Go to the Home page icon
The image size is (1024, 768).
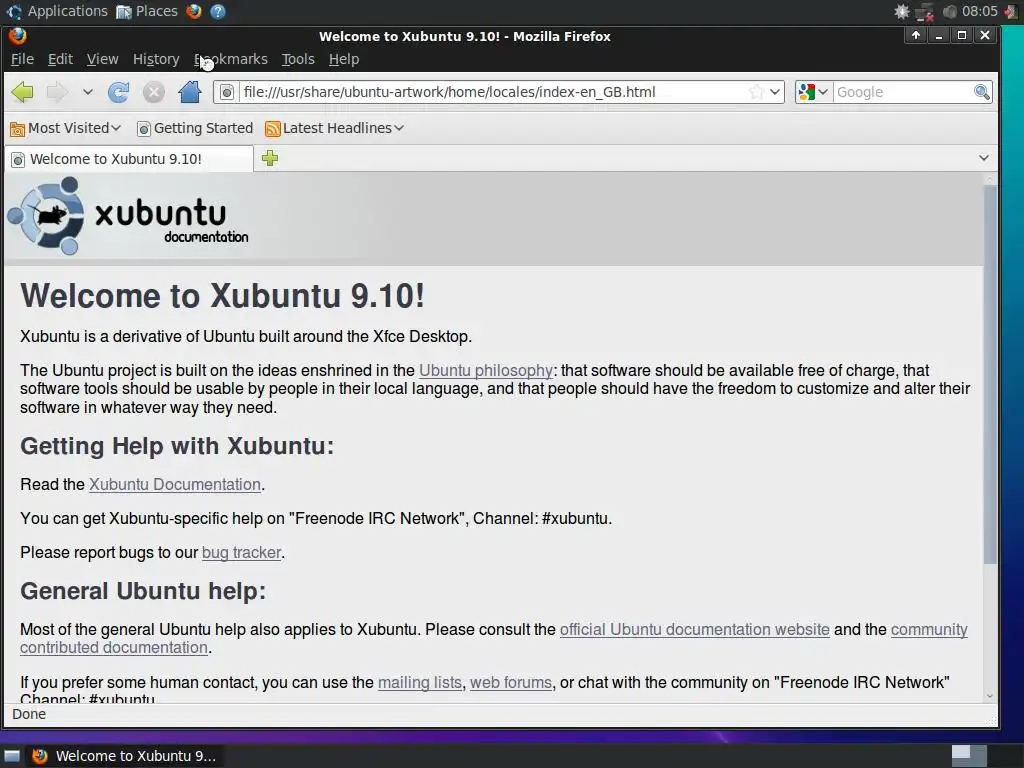pyautogui.click(x=190, y=92)
